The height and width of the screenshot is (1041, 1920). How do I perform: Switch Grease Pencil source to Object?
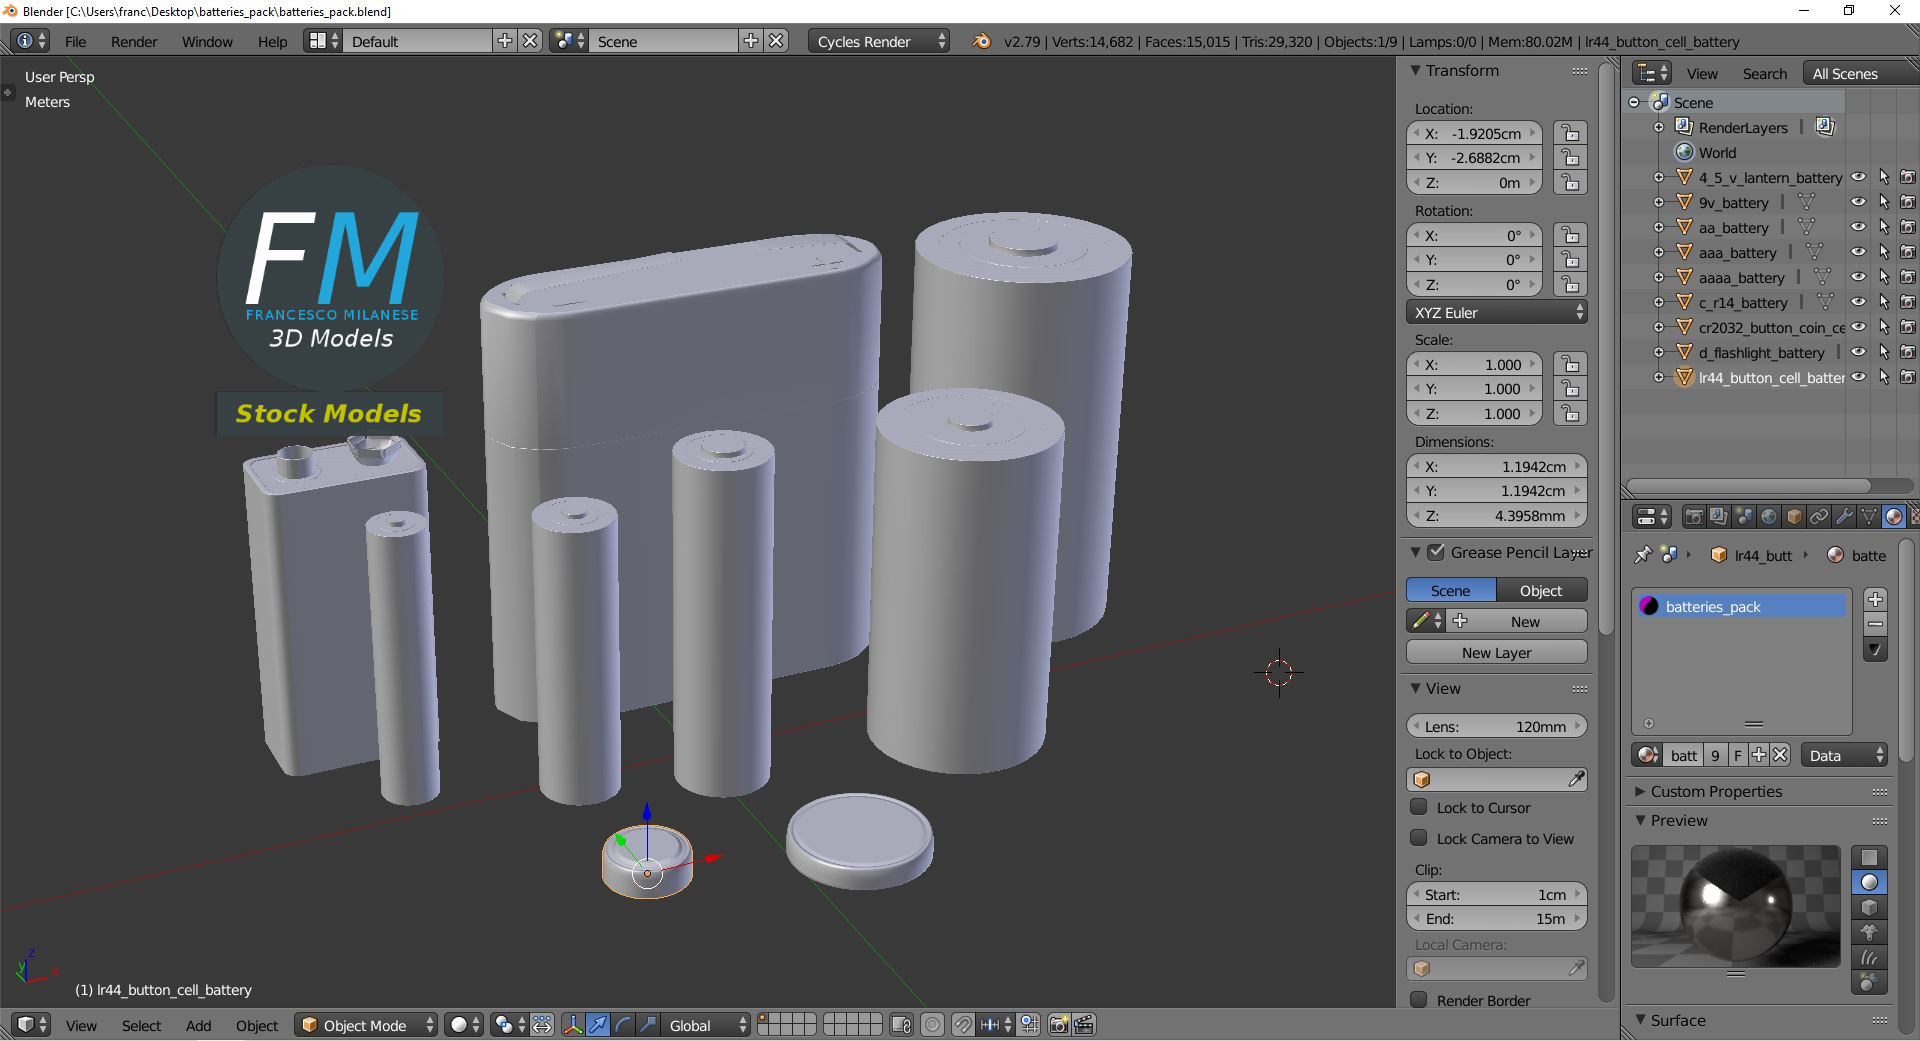pos(1540,590)
